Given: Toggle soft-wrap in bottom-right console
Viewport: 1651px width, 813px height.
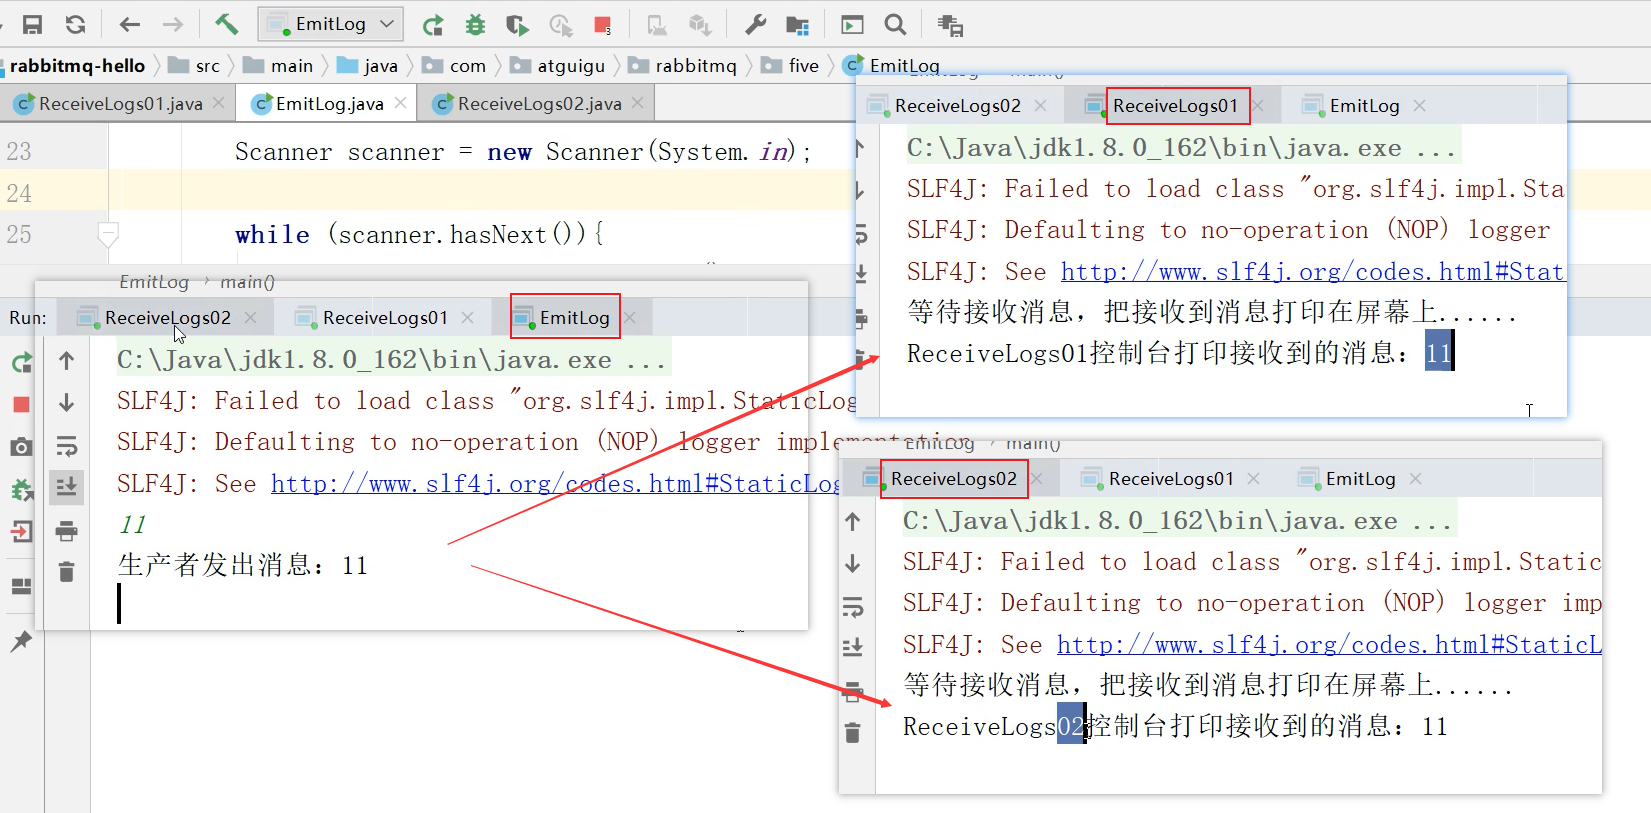Looking at the screenshot, I should (852, 607).
